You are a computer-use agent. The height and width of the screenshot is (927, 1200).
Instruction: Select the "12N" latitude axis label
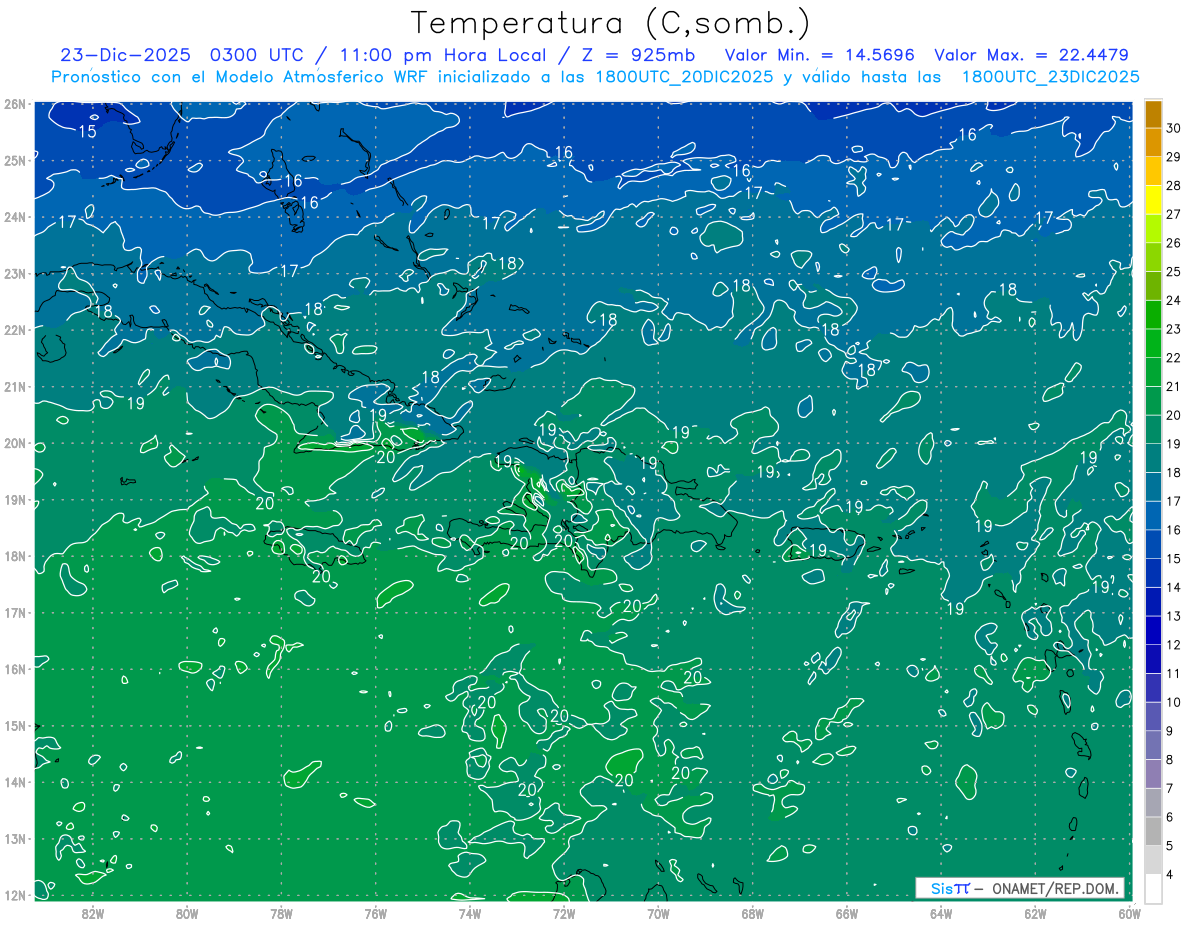point(14,895)
